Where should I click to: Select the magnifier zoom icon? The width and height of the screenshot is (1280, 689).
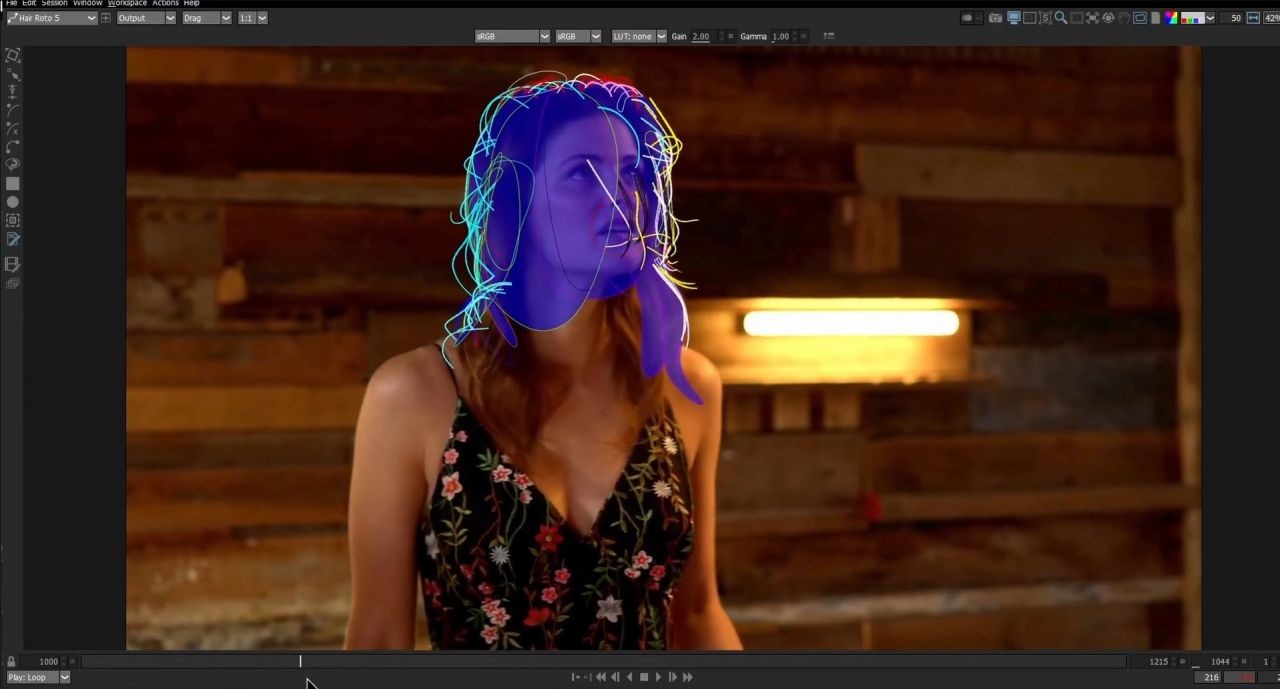pyautogui.click(x=1060, y=18)
